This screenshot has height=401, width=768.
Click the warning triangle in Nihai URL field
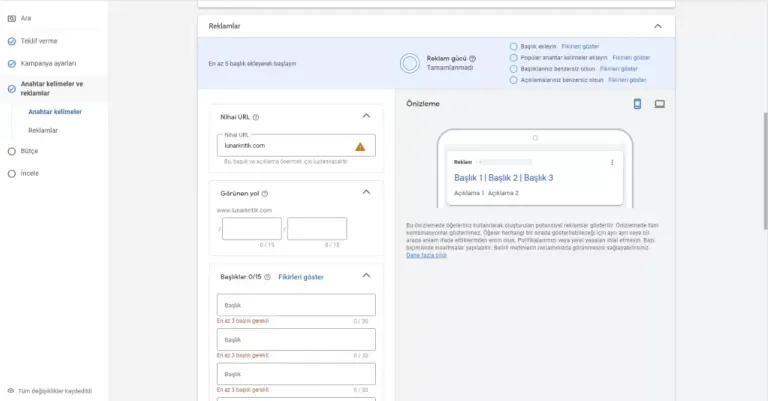pyautogui.click(x=360, y=146)
